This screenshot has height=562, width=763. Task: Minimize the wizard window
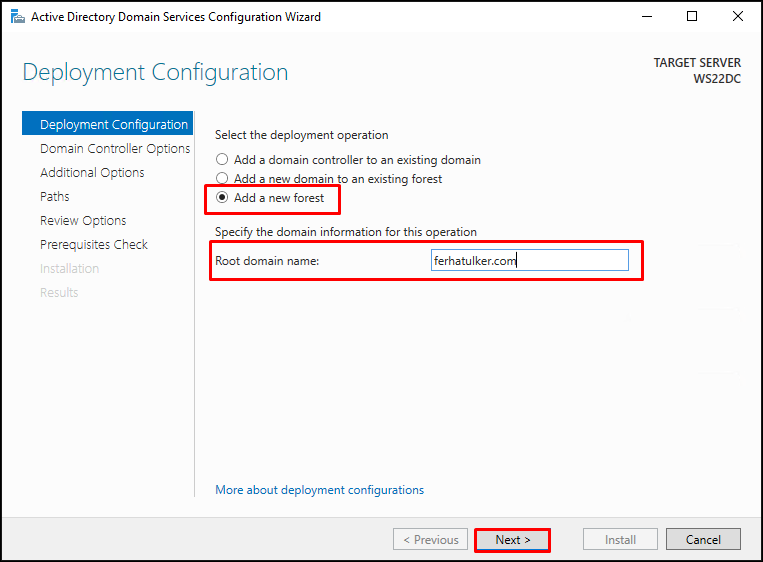[647, 17]
